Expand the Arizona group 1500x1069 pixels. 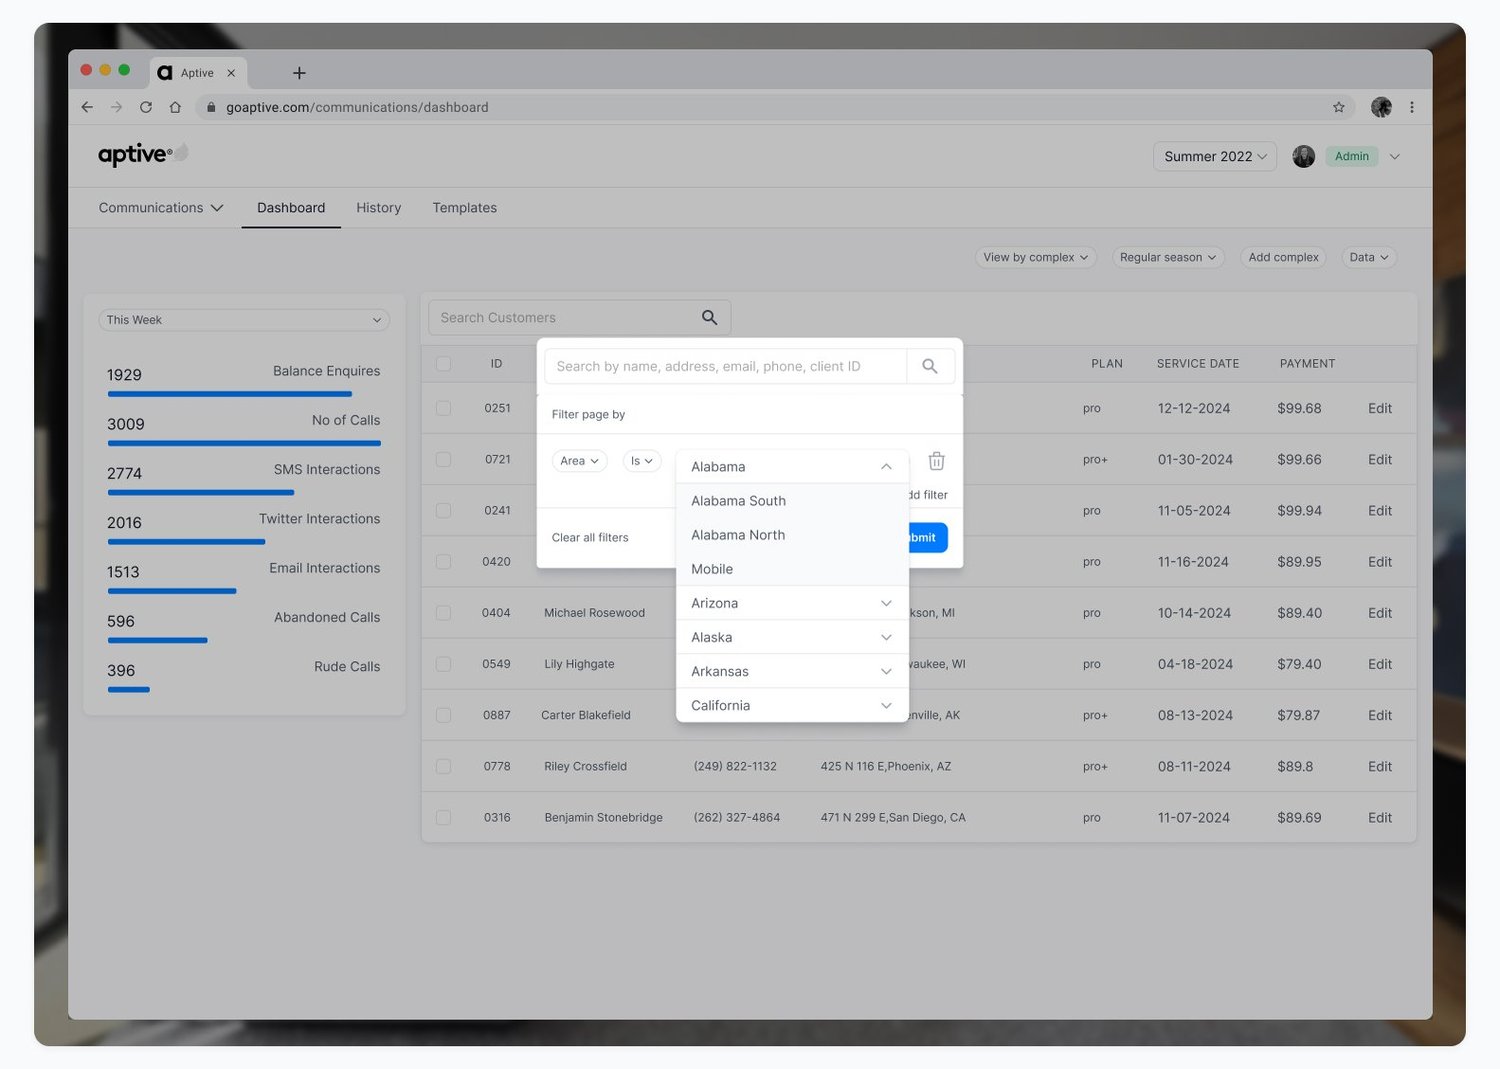tap(792, 603)
